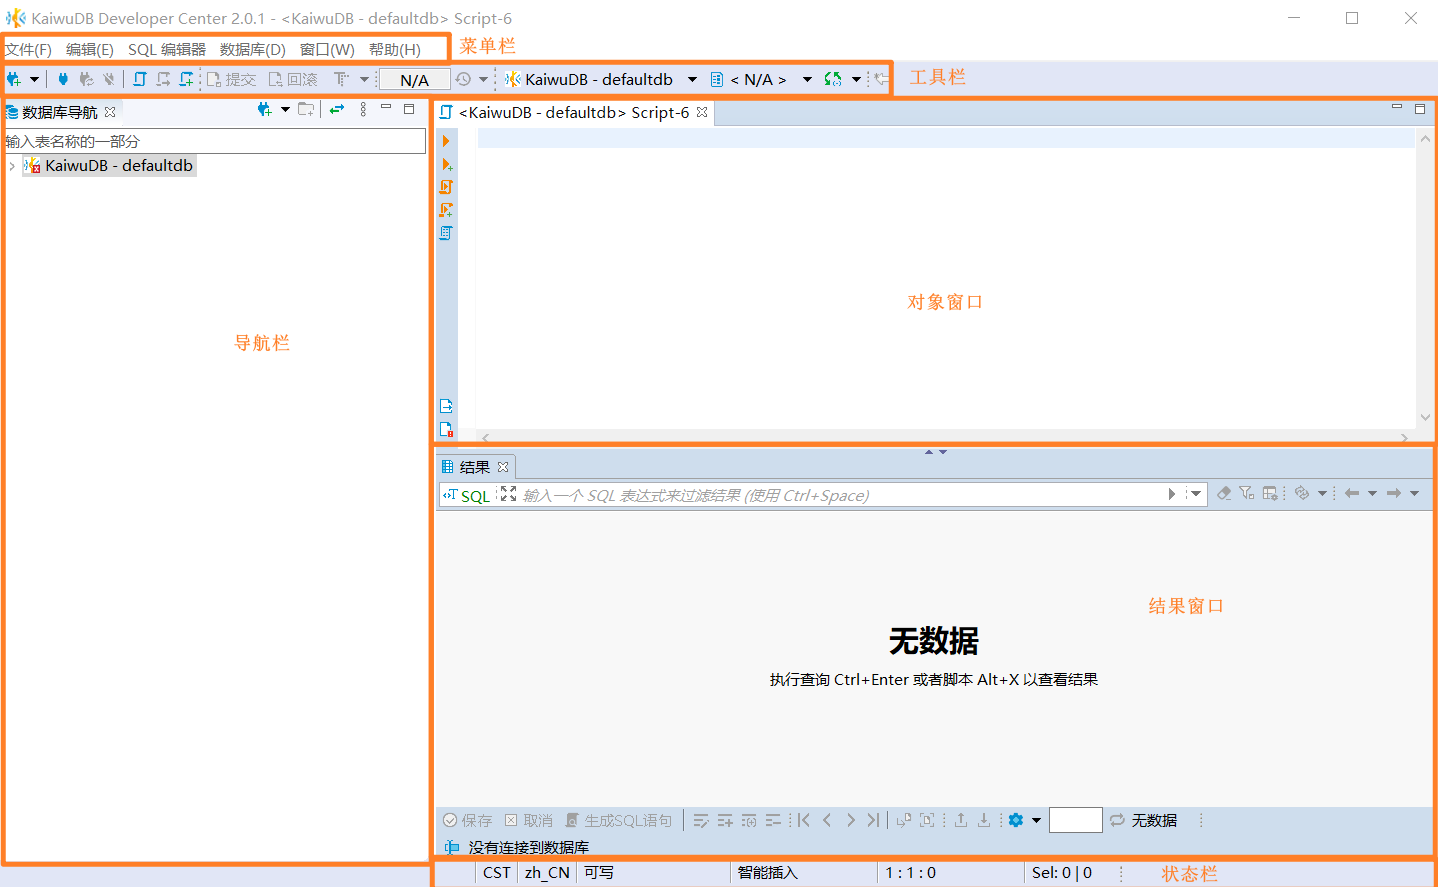Click navigate back arrow in results toolbar
Viewport: 1438px width, 887px height.
[1352, 493]
